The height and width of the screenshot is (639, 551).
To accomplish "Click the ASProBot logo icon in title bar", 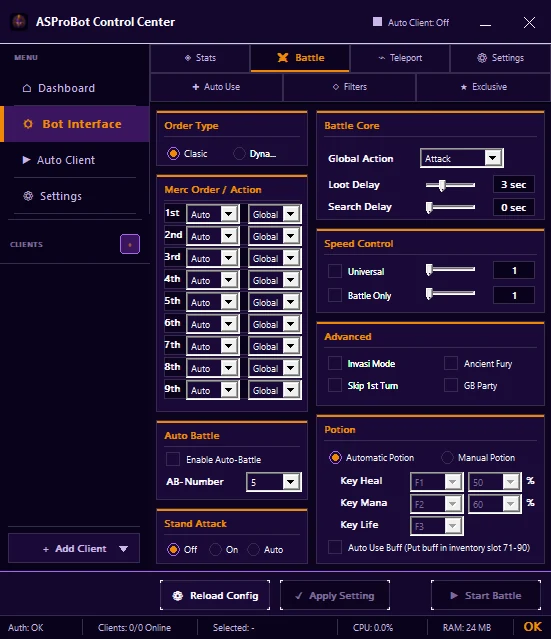I will pyautogui.click(x=19, y=22).
